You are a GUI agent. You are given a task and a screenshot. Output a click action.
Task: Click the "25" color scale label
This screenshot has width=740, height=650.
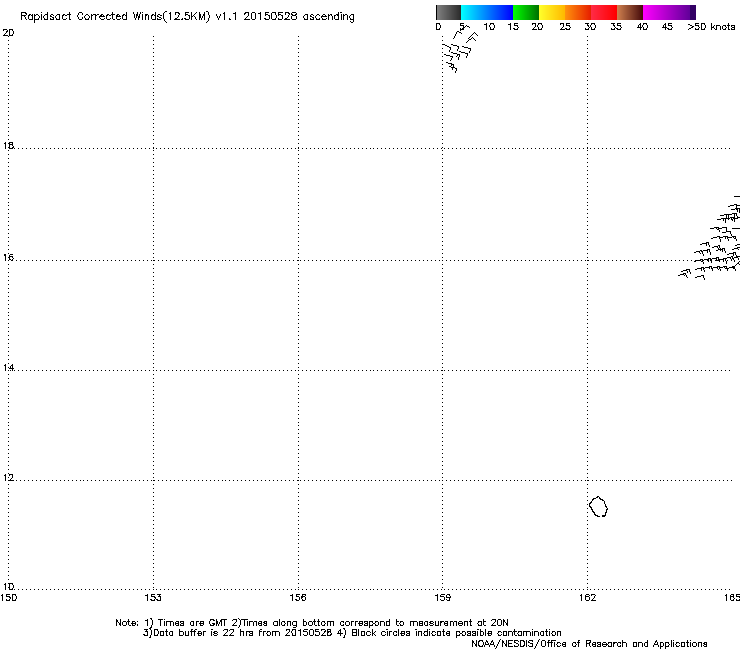tap(565, 27)
